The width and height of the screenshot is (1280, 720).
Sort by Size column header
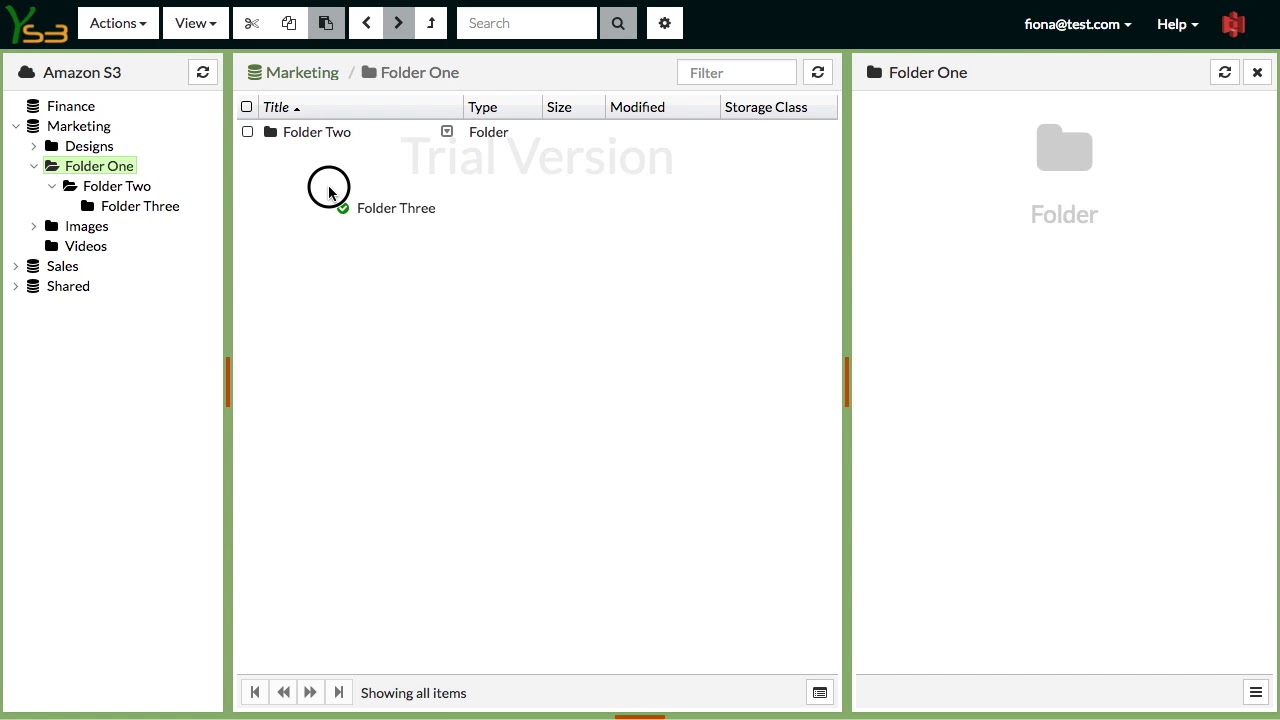[575, 107]
